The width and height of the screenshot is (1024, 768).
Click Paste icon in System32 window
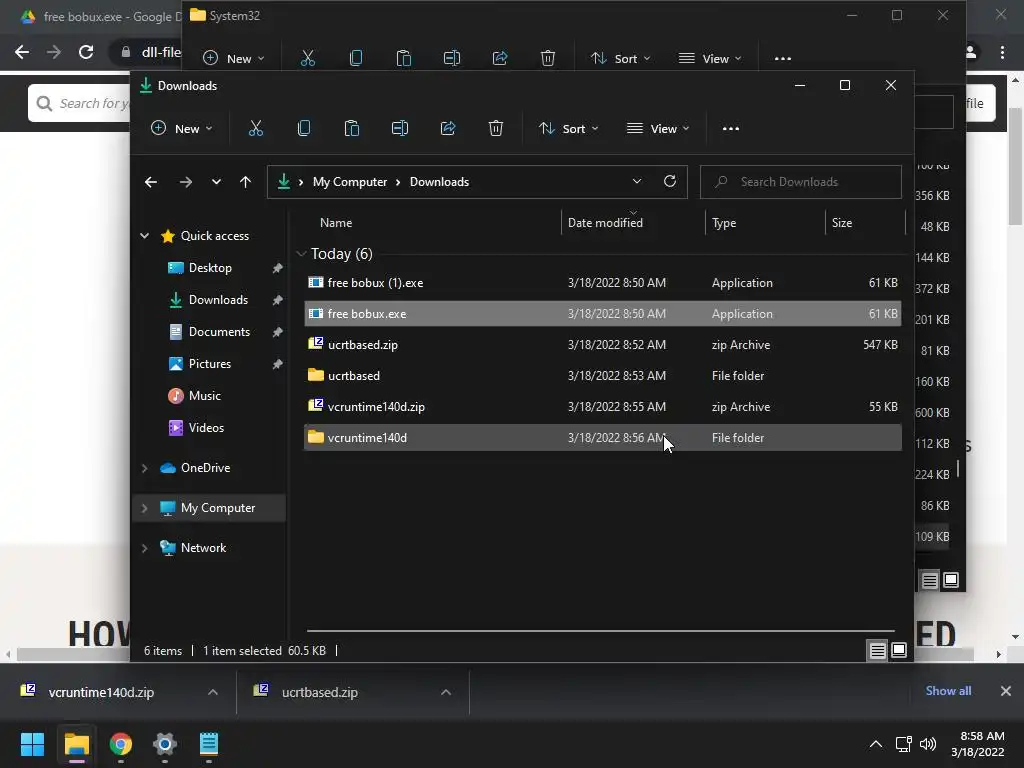pos(404,58)
